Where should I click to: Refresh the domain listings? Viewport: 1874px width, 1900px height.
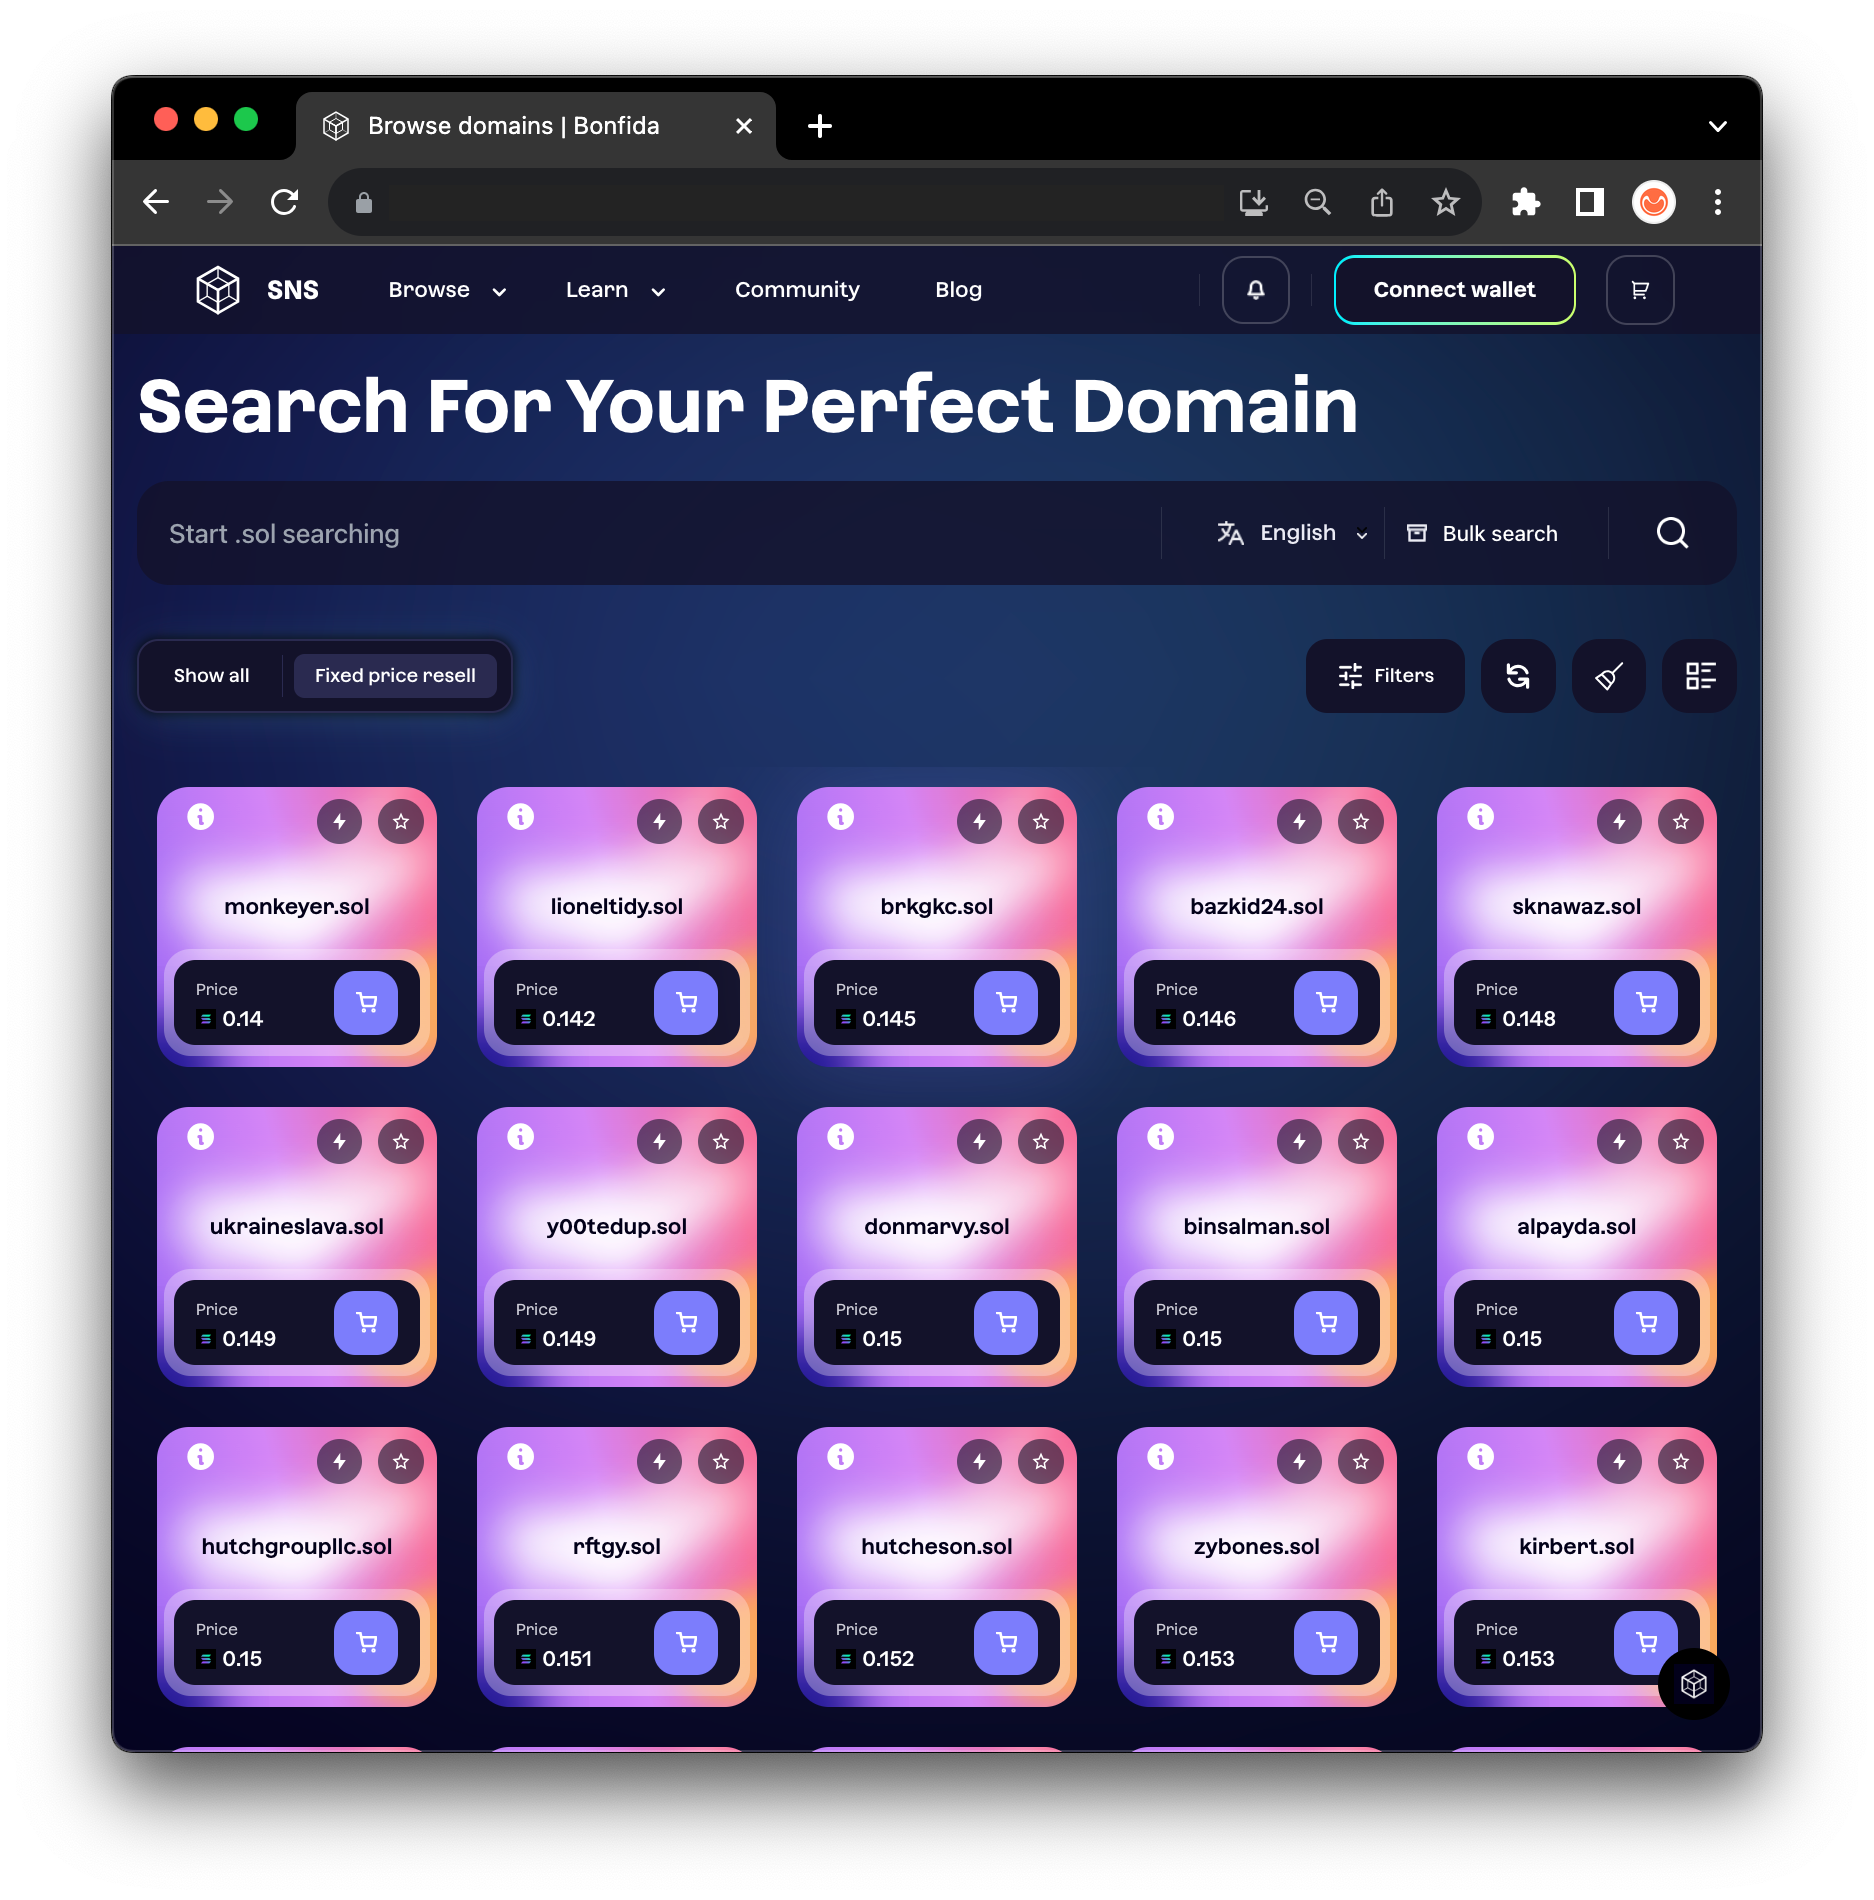pos(1518,676)
